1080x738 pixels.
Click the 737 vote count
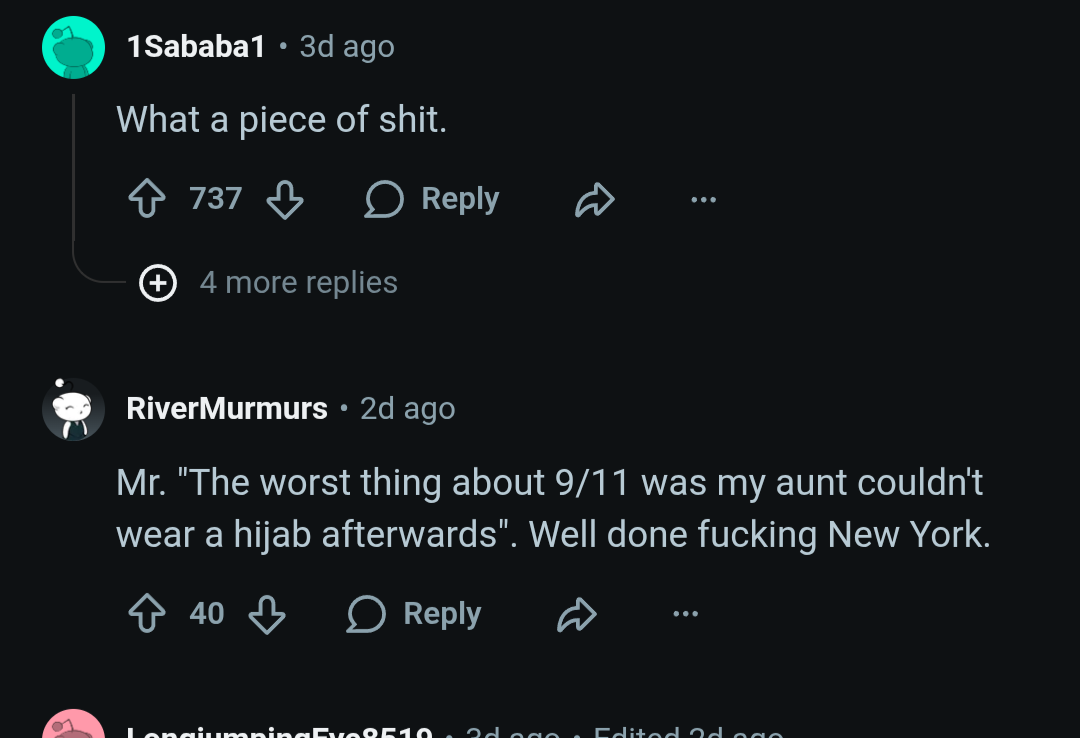click(x=216, y=199)
